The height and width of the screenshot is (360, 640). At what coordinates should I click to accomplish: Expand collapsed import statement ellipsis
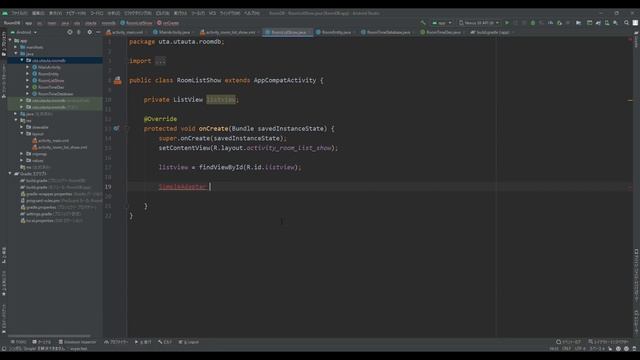click(x=160, y=61)
